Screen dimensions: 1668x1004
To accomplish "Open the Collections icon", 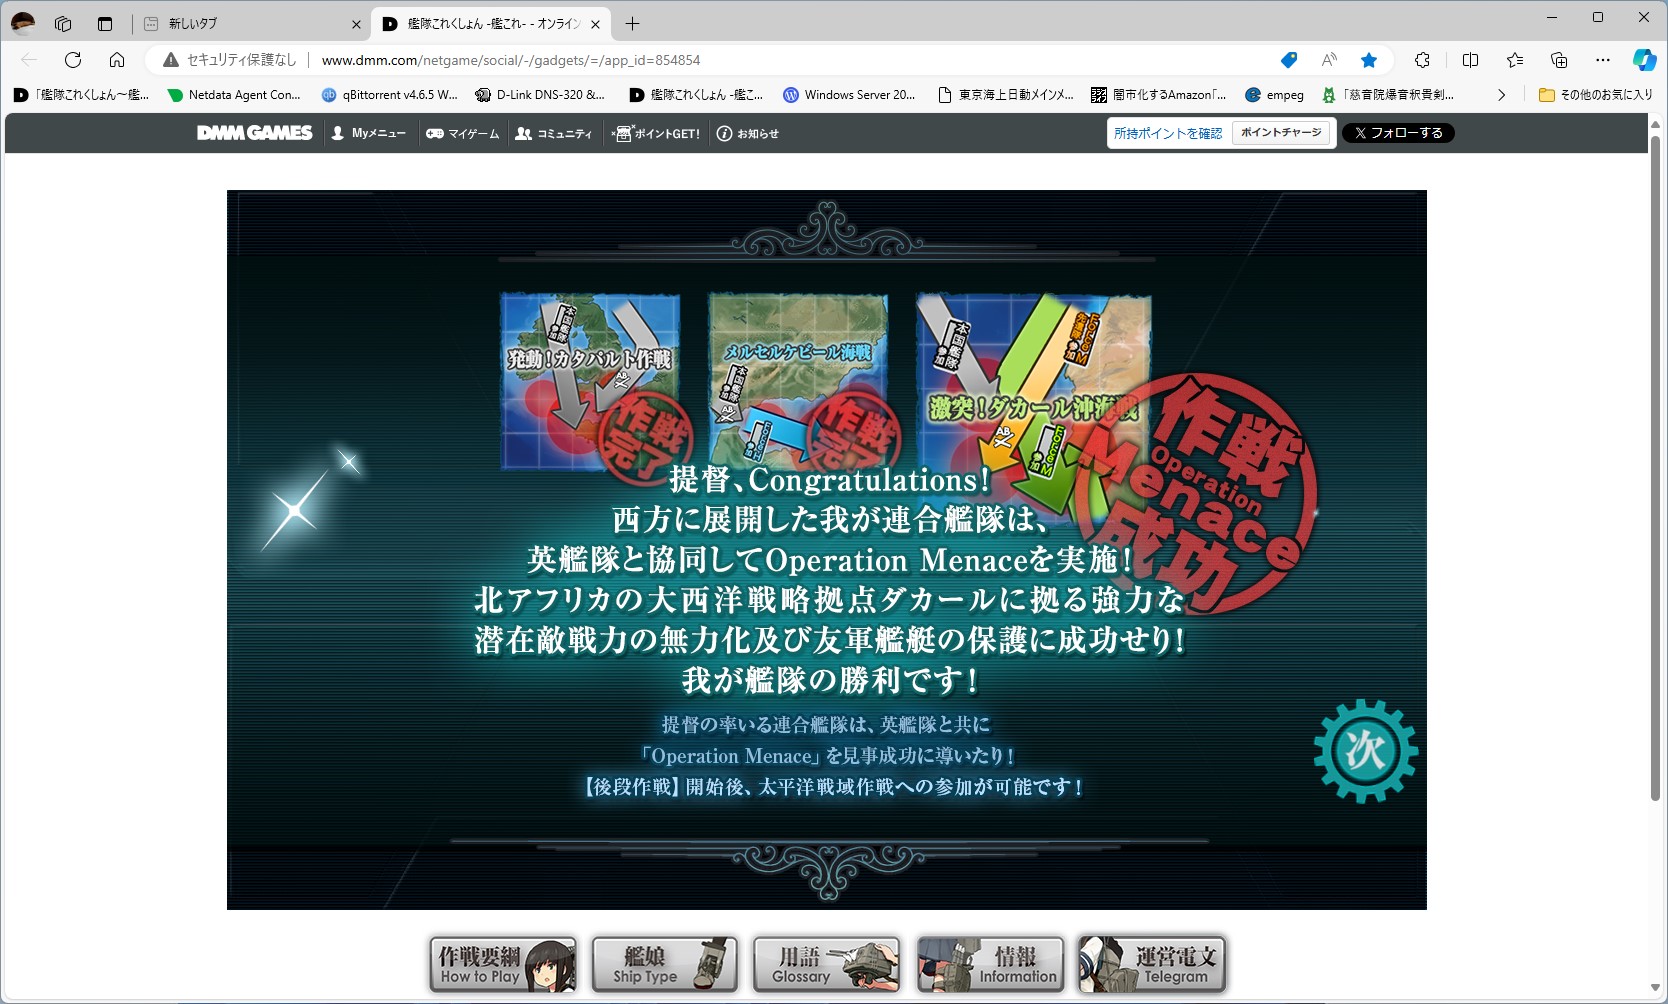I will click(1559, 60).
